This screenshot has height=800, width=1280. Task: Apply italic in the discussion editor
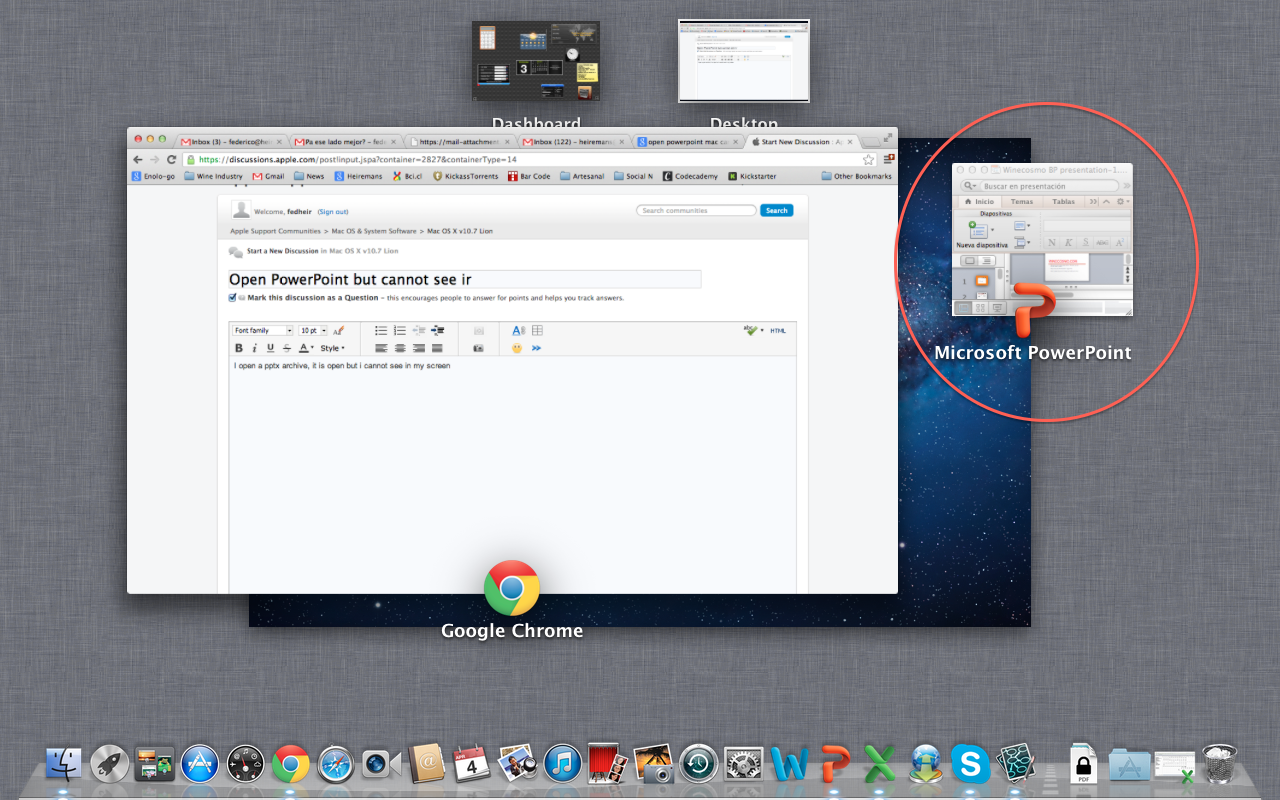(x=255, y=348)
